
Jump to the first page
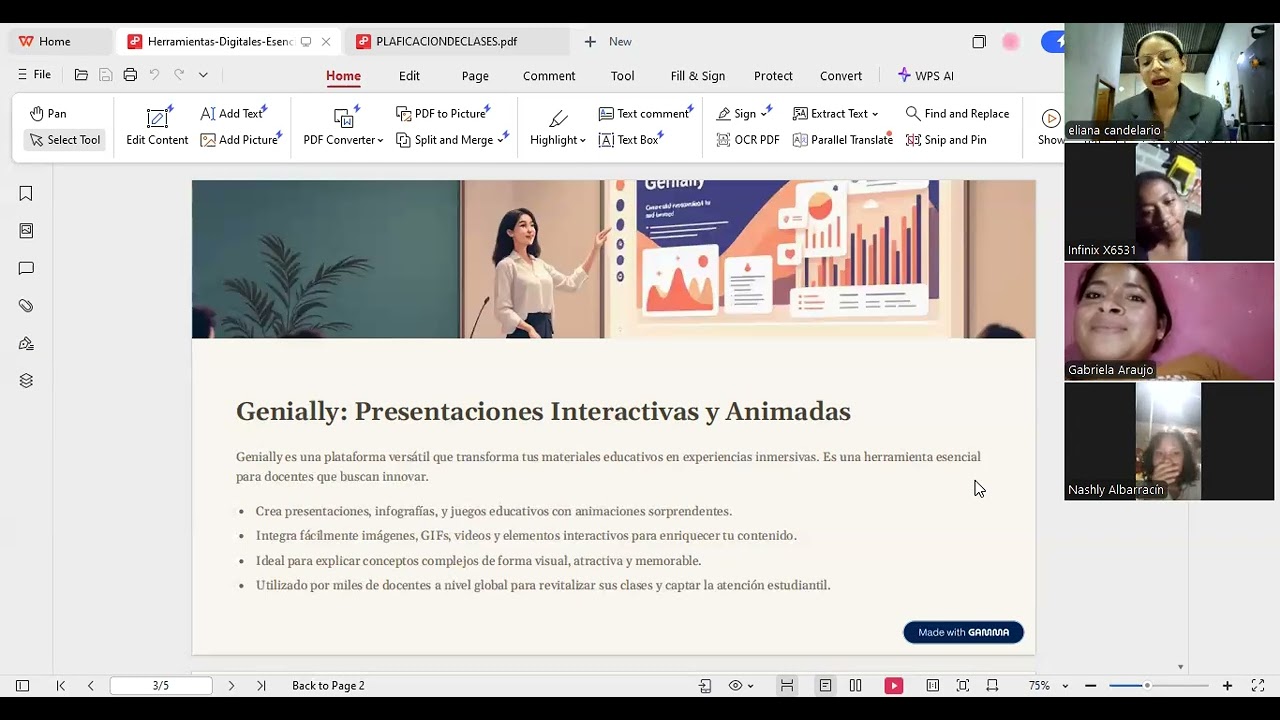[61, 686]
